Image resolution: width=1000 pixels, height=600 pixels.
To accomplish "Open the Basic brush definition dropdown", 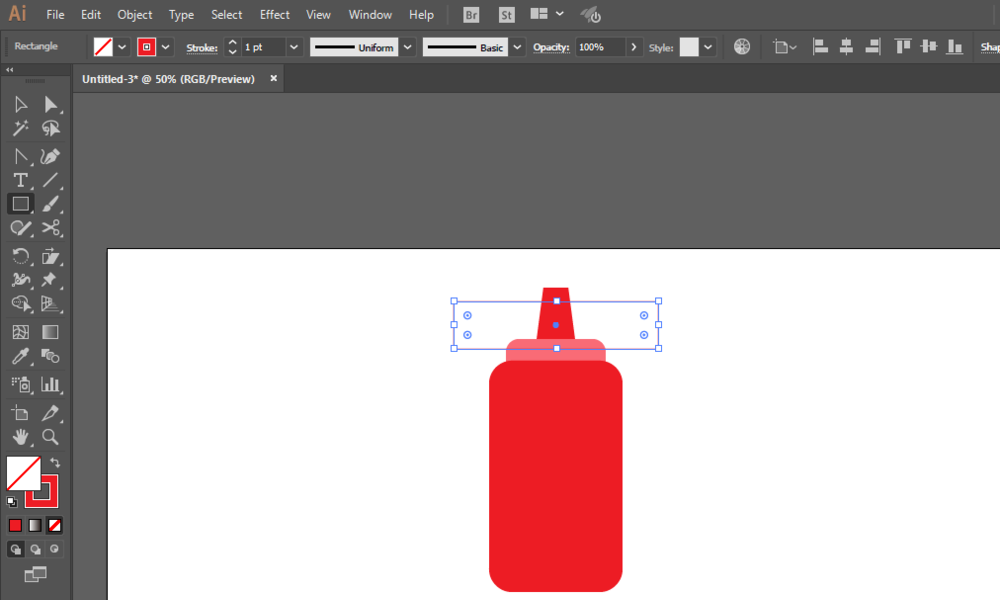I will click(517, 47).
